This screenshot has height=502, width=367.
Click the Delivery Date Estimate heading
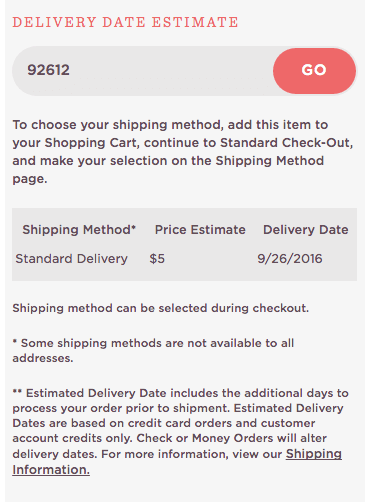coord(125,22)
